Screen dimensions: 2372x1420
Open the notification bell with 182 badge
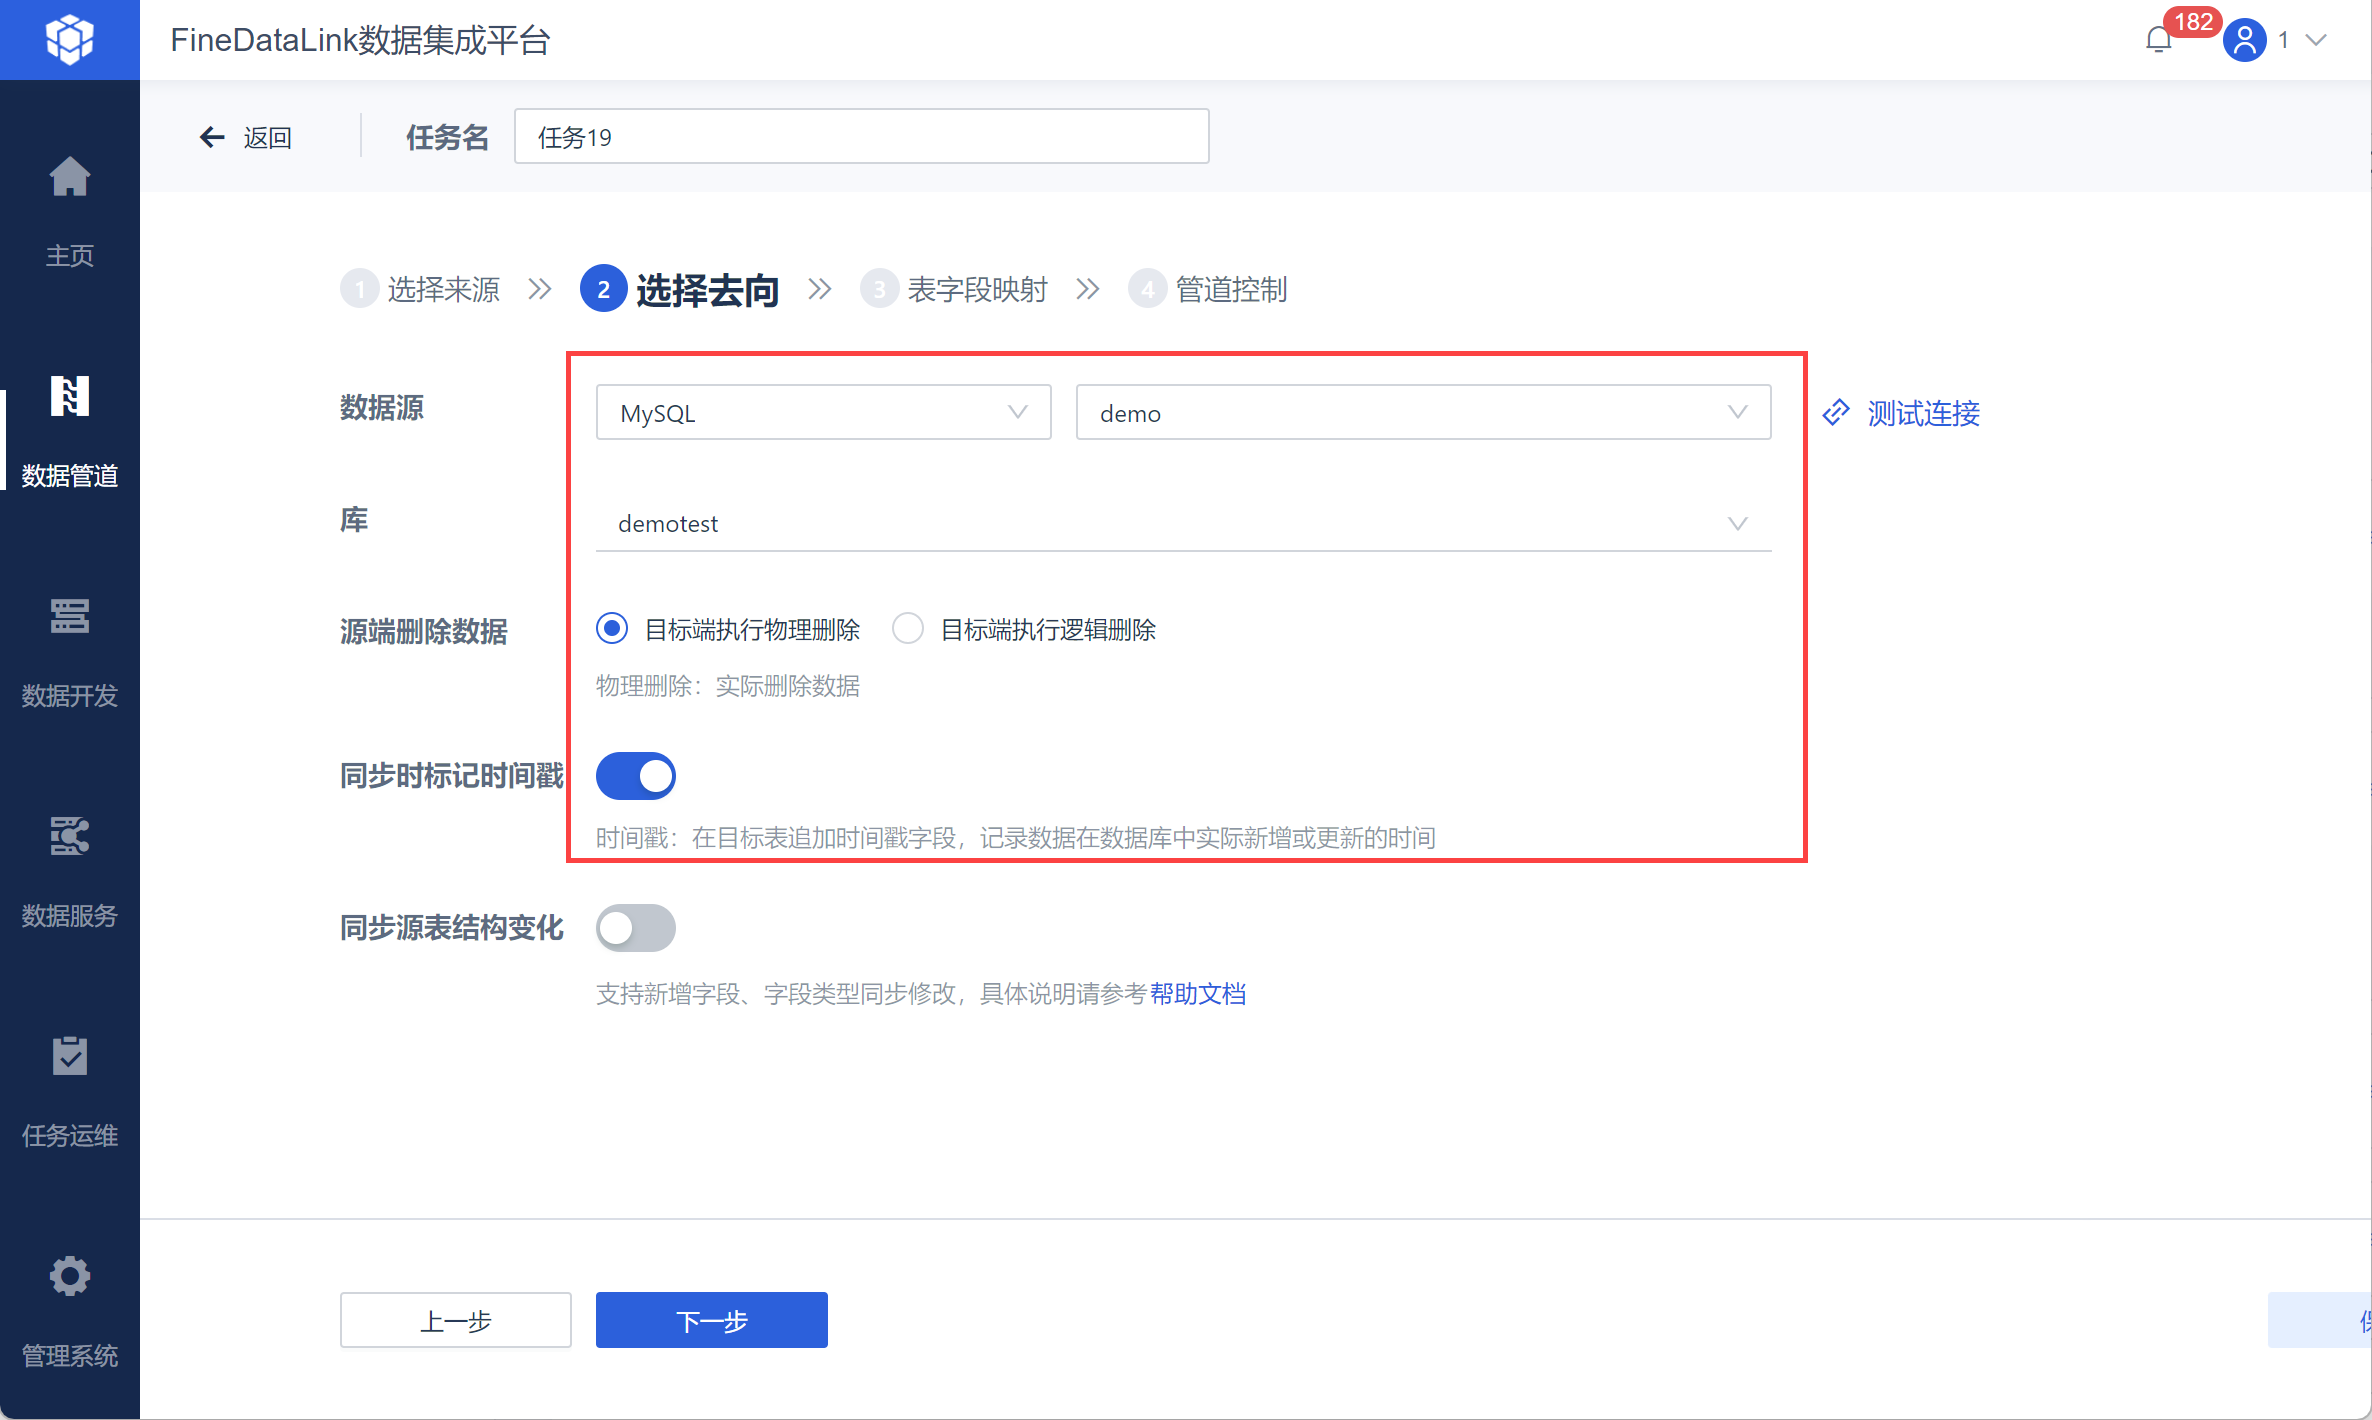(2158, 40)
